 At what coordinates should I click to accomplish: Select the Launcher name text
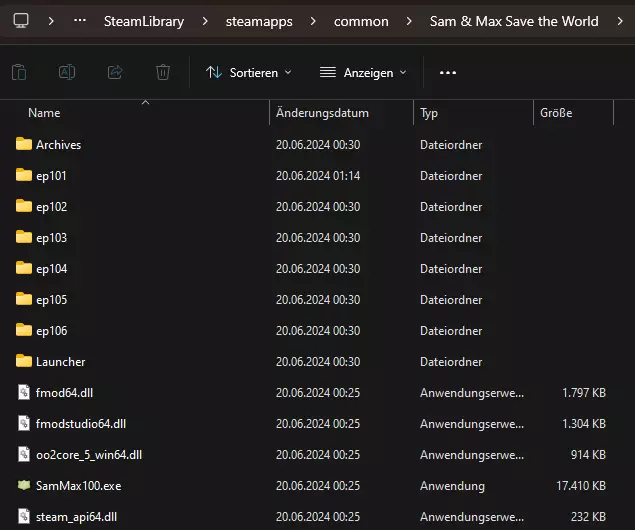coord(60,362)
